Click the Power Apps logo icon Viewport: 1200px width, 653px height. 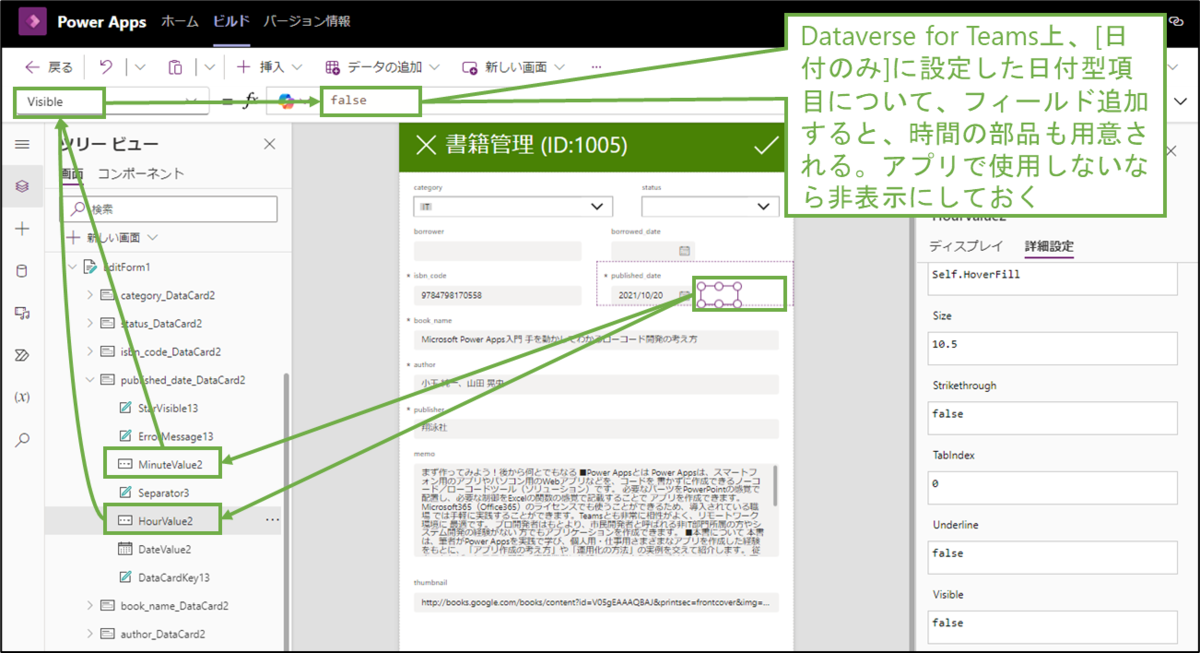tap(32, 21)
